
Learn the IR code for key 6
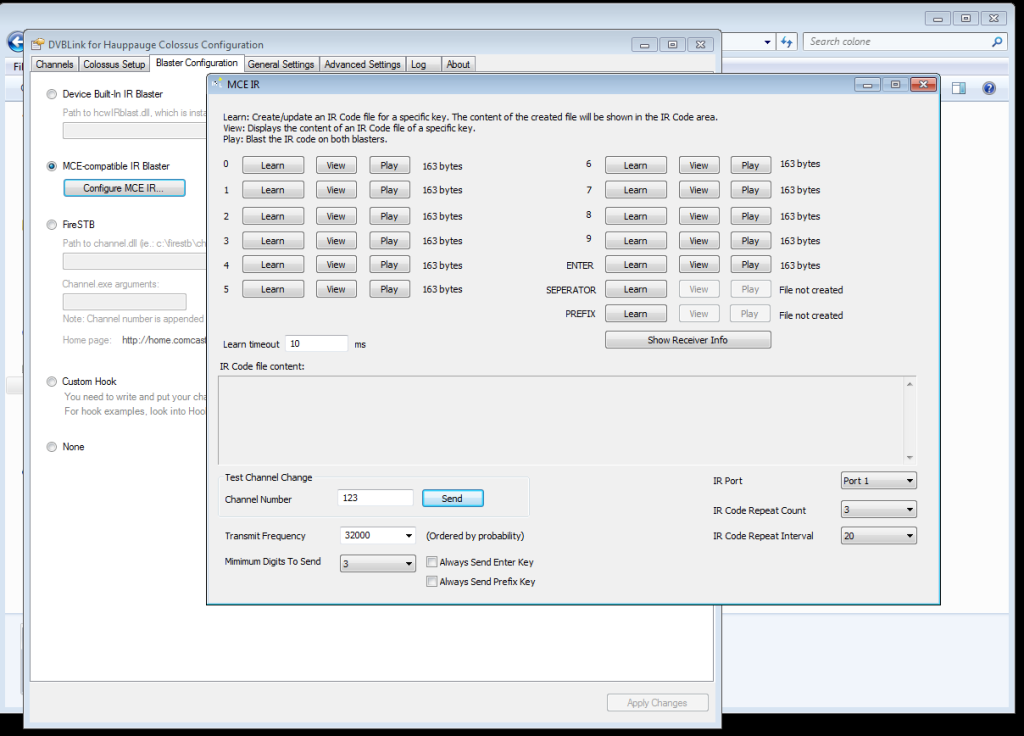[x=636, y=165]
